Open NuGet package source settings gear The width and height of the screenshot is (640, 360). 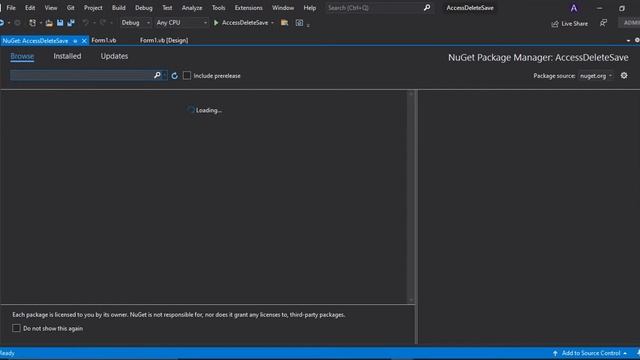624,76
